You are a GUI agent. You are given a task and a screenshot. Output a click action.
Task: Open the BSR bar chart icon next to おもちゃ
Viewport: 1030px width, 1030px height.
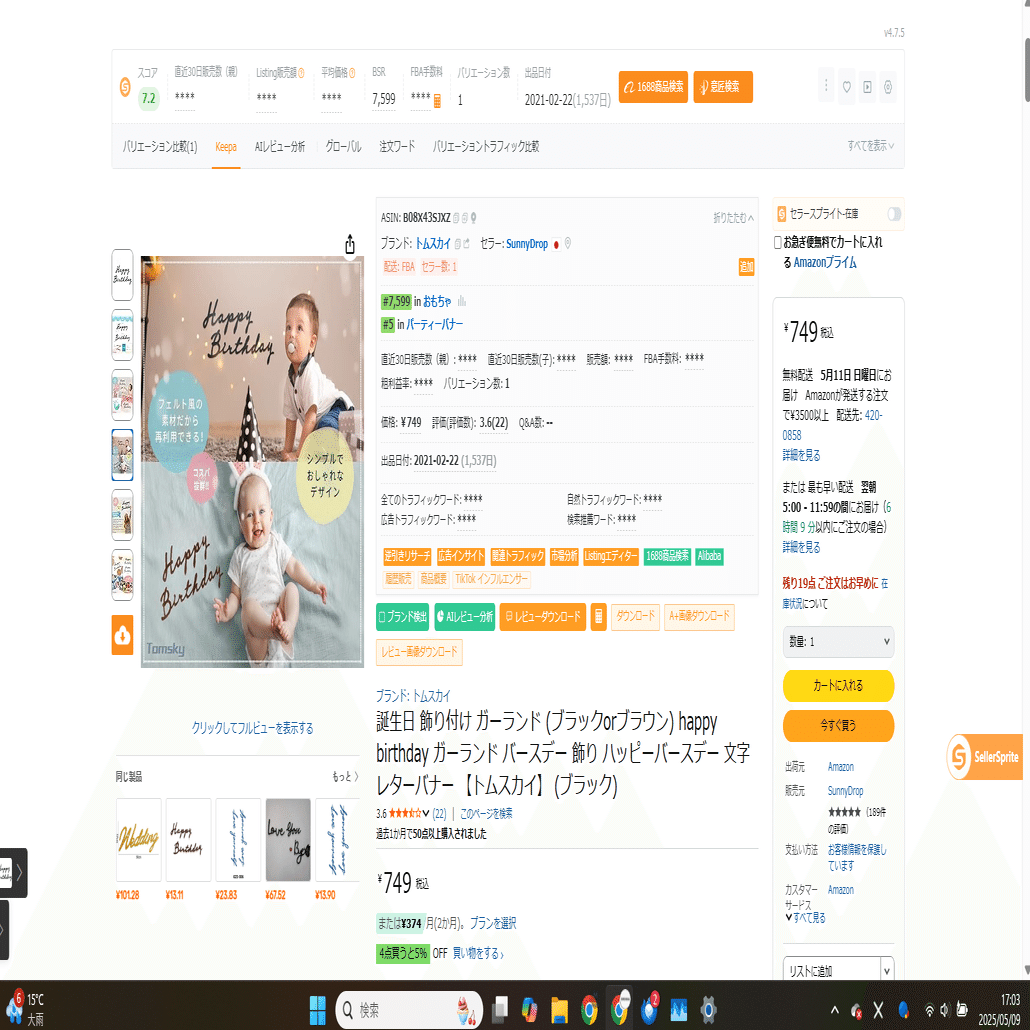click(x=462, y=301)
